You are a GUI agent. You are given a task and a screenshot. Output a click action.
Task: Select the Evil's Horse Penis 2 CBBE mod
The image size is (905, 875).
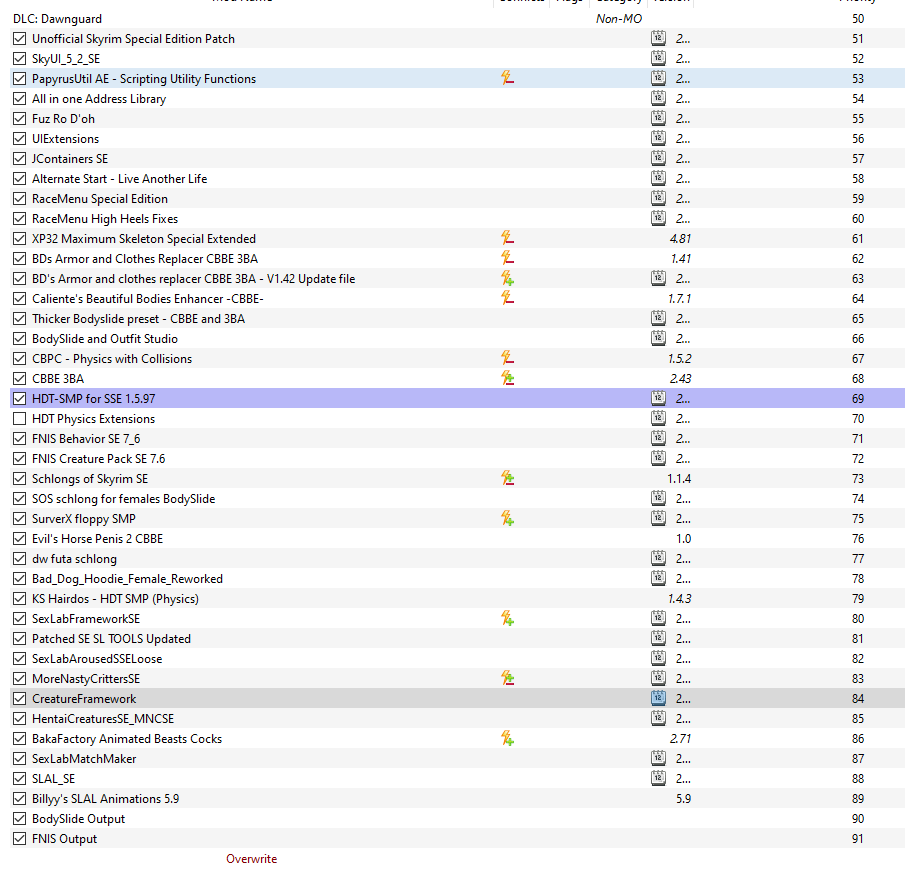(x=98, y=539)
